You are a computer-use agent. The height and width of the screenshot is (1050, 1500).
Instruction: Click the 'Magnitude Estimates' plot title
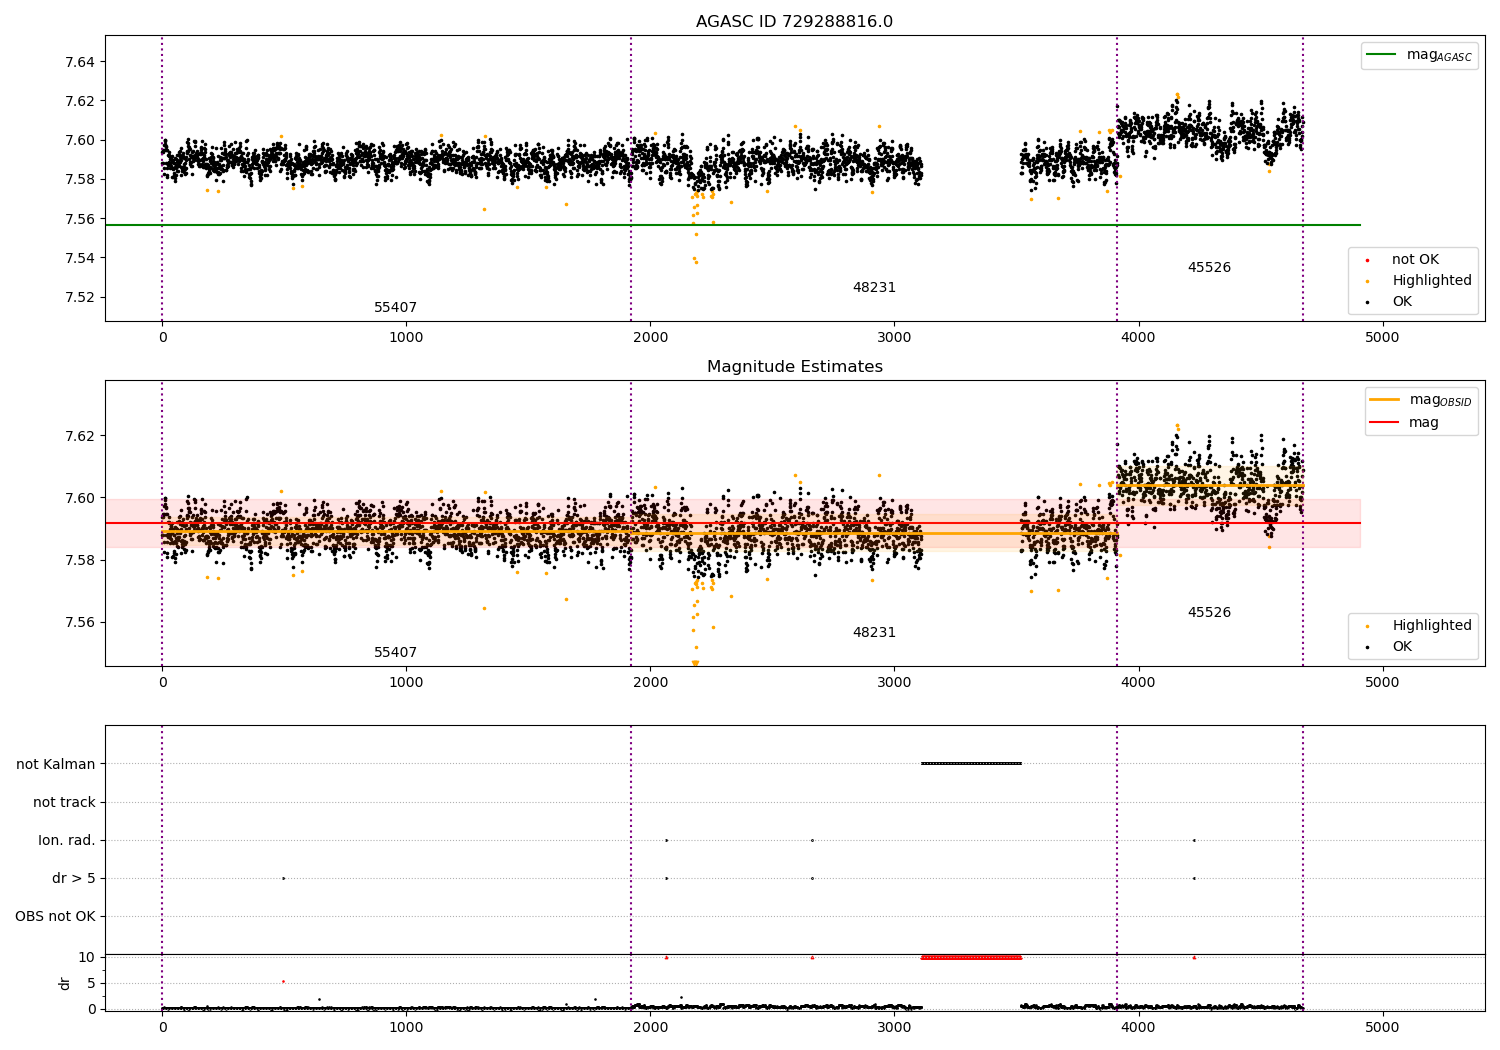(794, 367)
